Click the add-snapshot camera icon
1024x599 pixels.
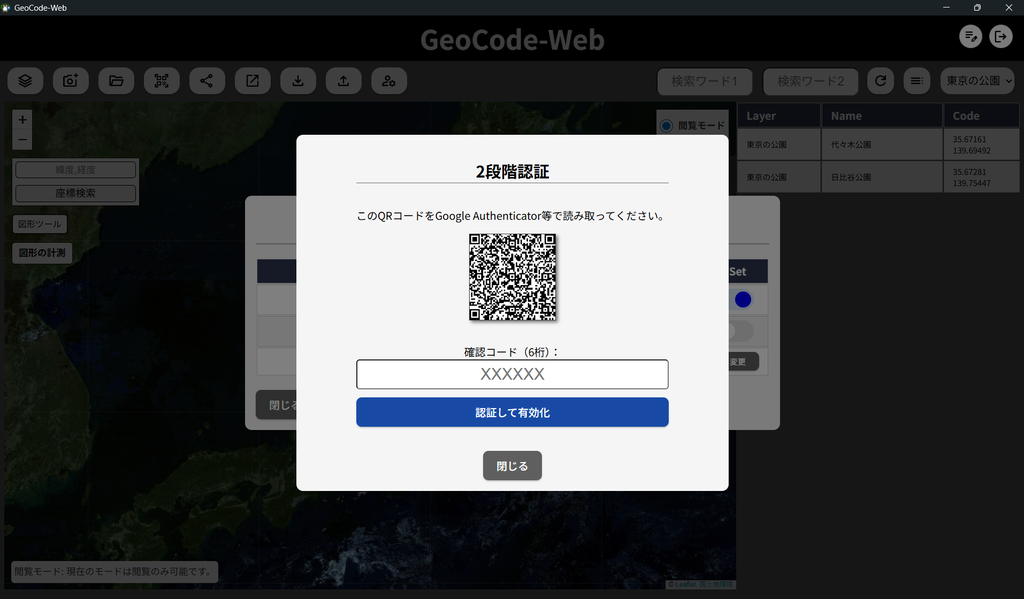(71, 81)
